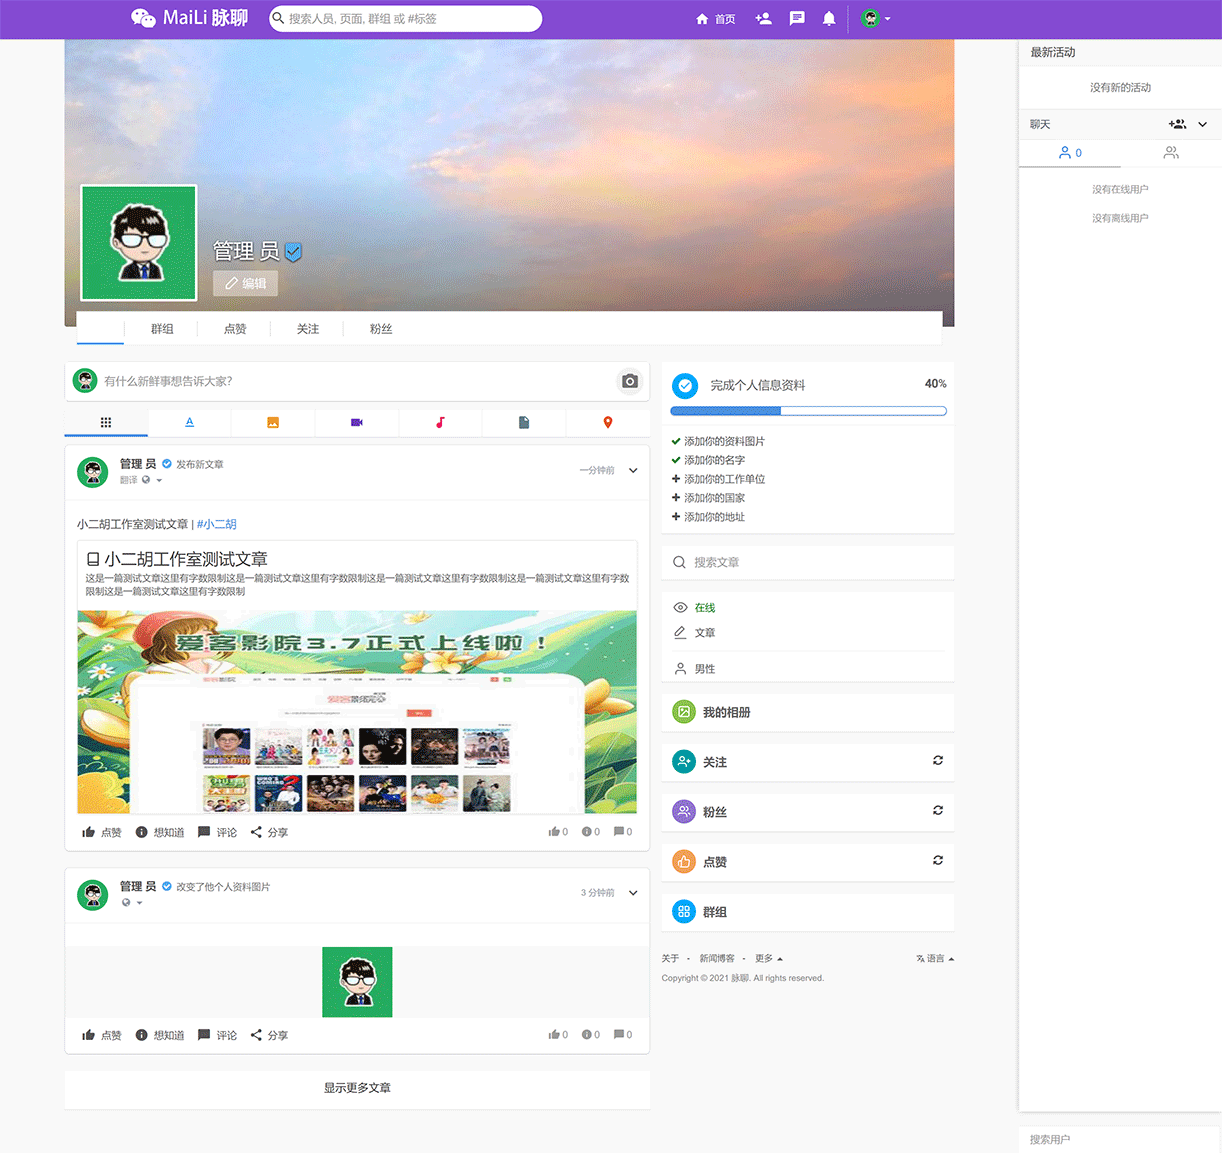The image size is (1222, 1153).
Task: Expand the language 语言 selector
Action: (933, 957)
